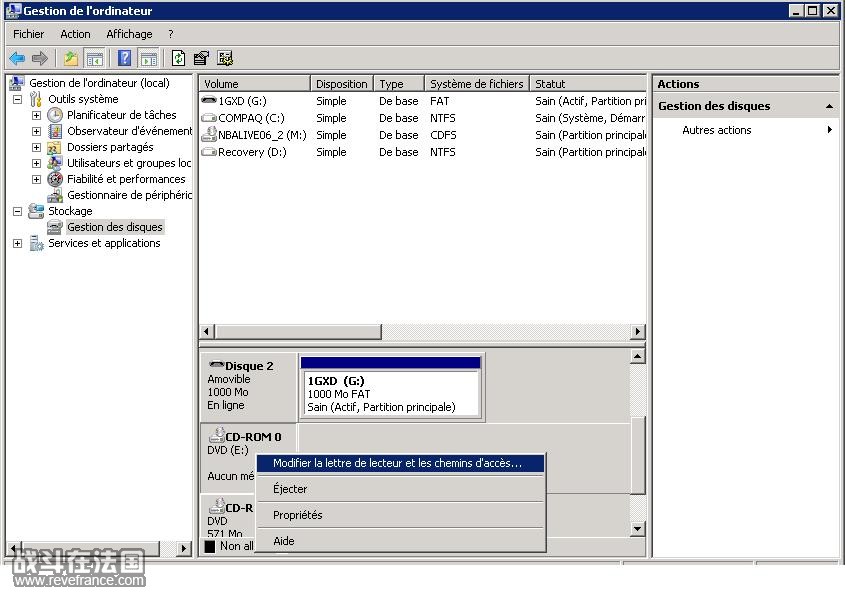The height and width of the screenshot is (600, 845).
Task: Click the Planificateur de tâches clock icon
Action: coord(55,115)
